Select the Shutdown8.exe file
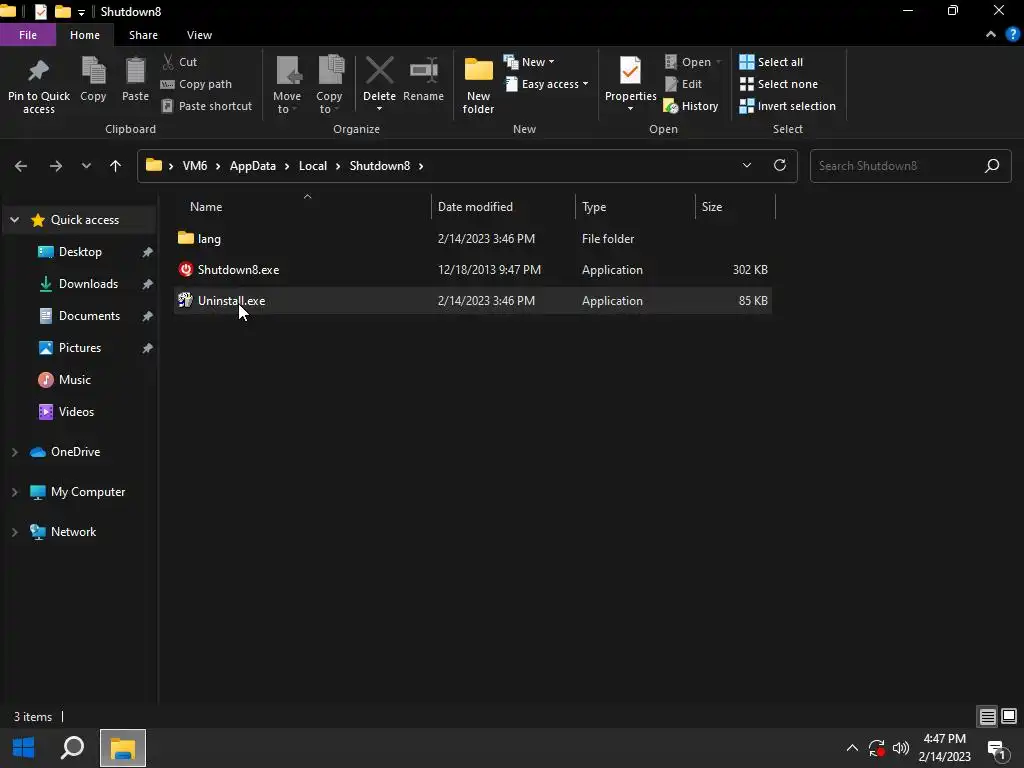This screenshot has width=1024, height=768. click(473, 270)
